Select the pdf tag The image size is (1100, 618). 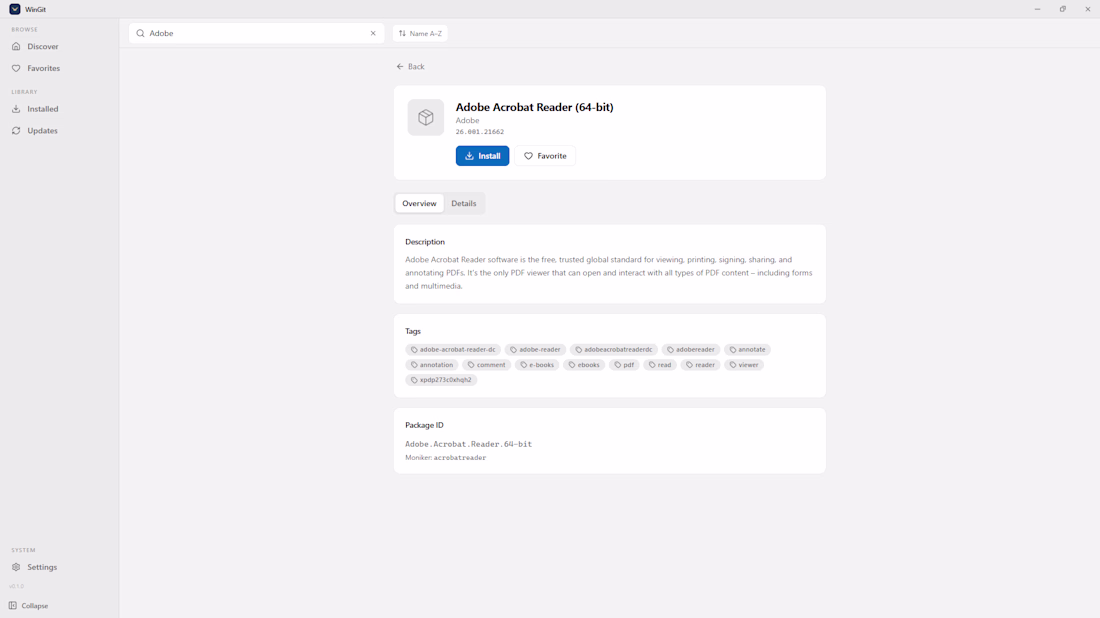click(x=624, y=365)
